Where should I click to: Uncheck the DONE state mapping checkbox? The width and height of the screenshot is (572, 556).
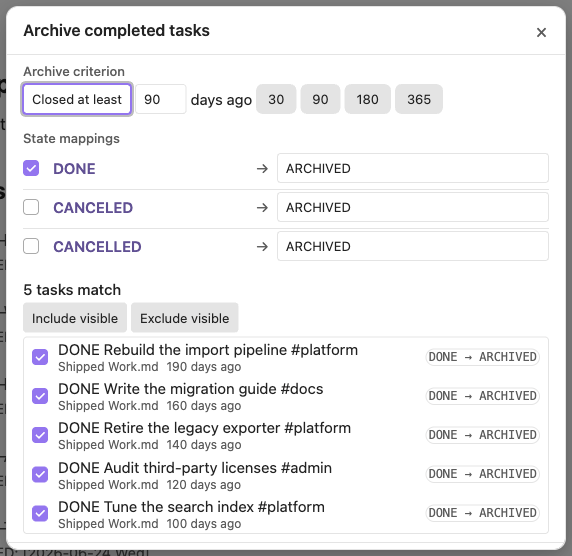(31, 168)
